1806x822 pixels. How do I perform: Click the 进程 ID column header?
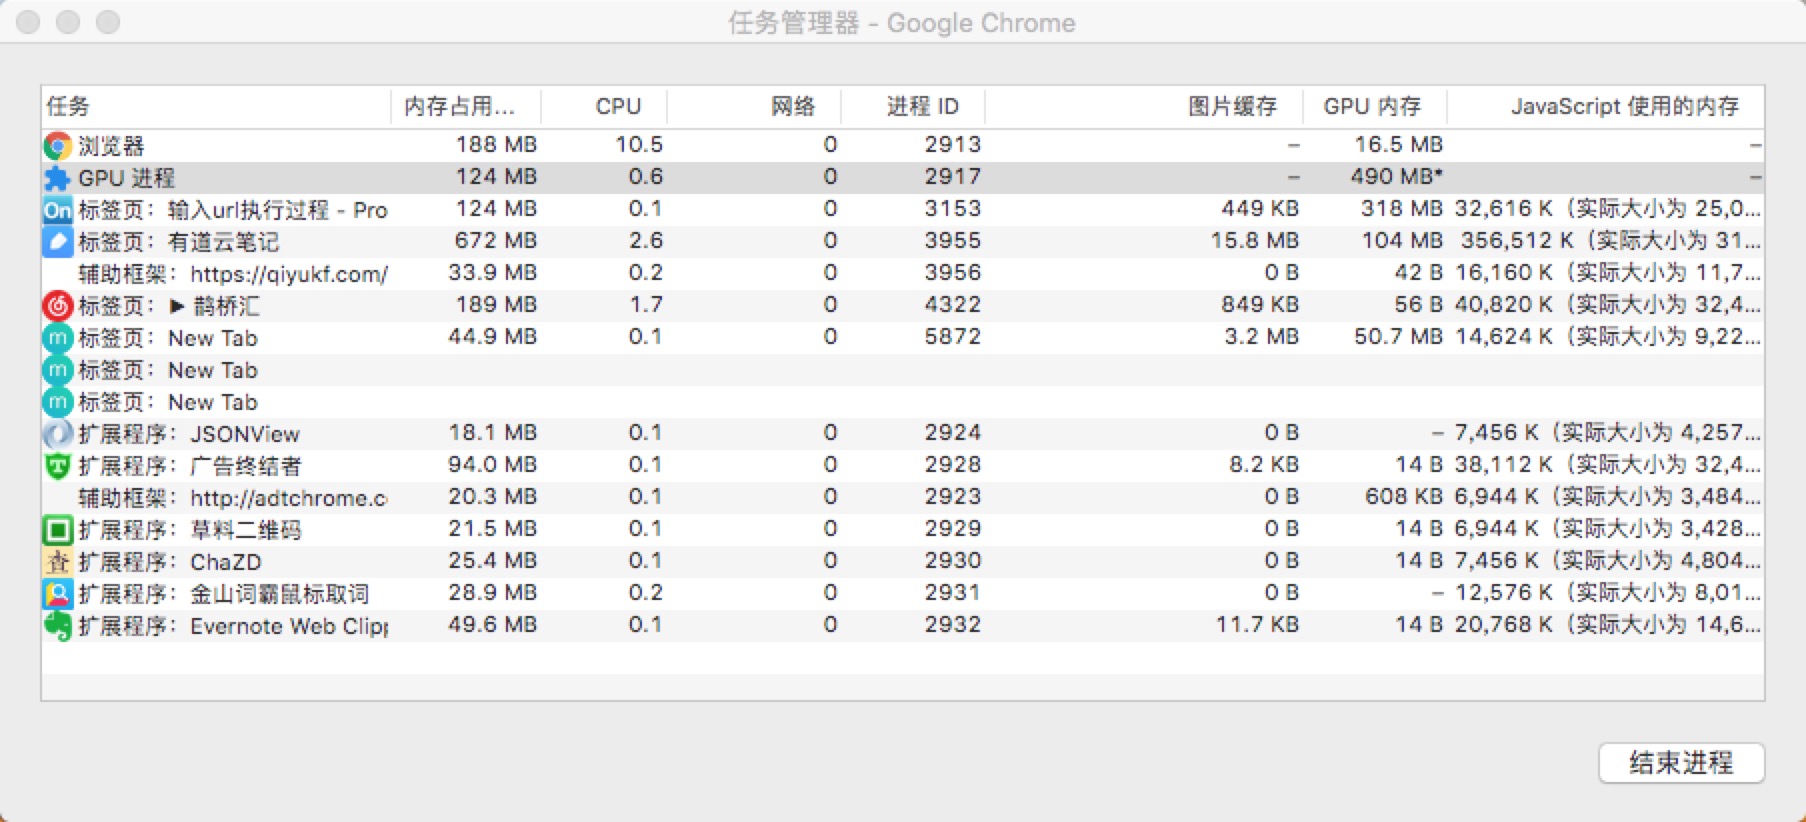[922, 106]
